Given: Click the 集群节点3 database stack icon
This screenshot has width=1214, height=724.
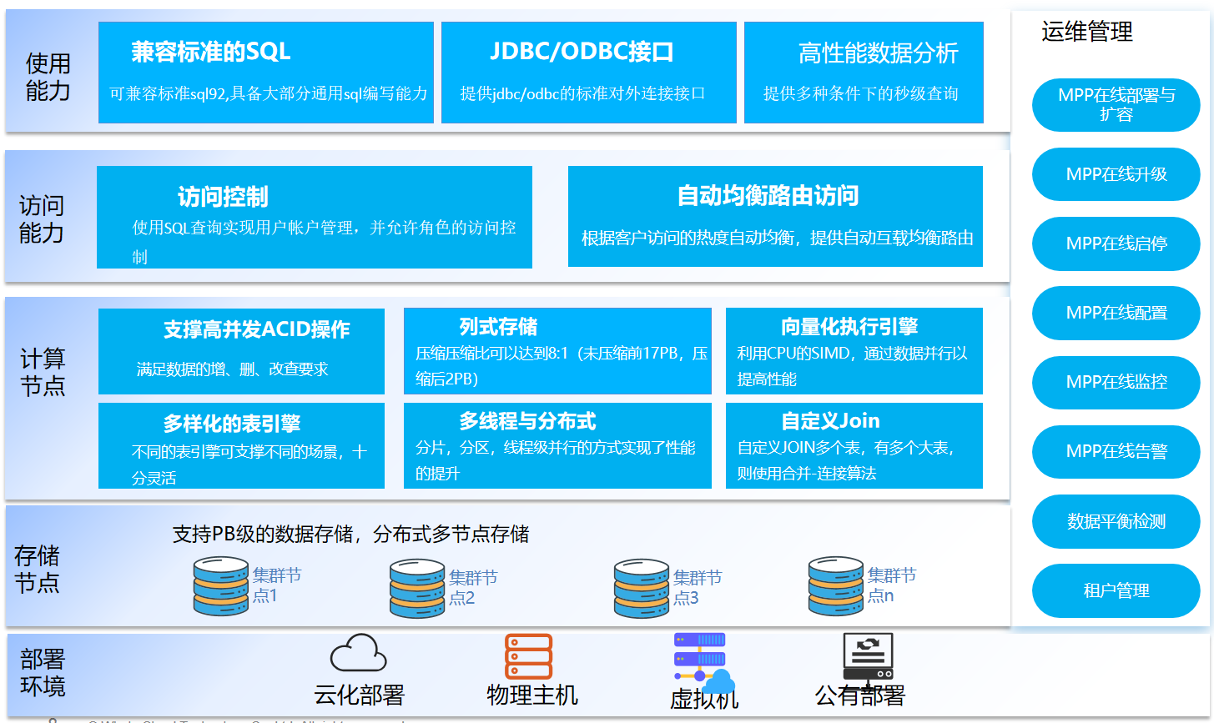Looking at the screenshot, I should tap(641, 588).
